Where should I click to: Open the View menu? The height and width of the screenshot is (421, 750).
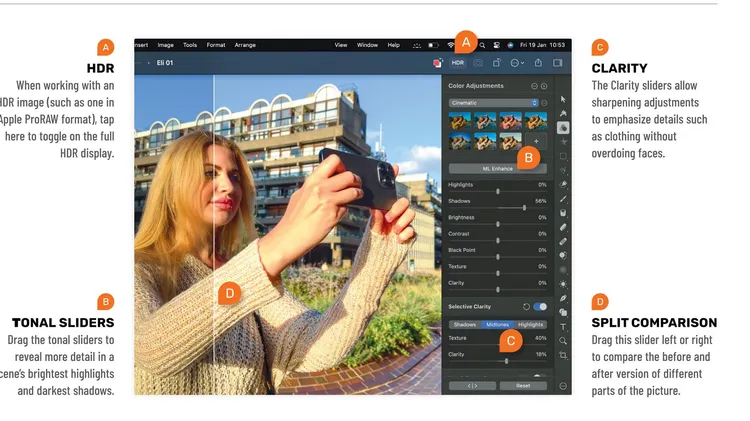point(341,45)
